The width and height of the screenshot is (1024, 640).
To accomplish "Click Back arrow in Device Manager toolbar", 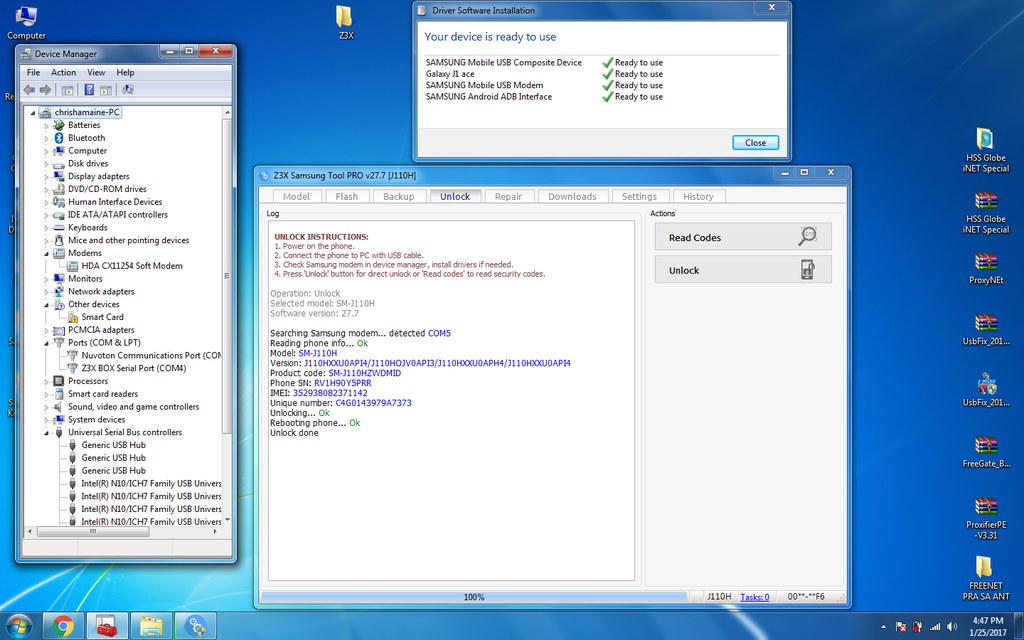I will (x=29, y=90).
